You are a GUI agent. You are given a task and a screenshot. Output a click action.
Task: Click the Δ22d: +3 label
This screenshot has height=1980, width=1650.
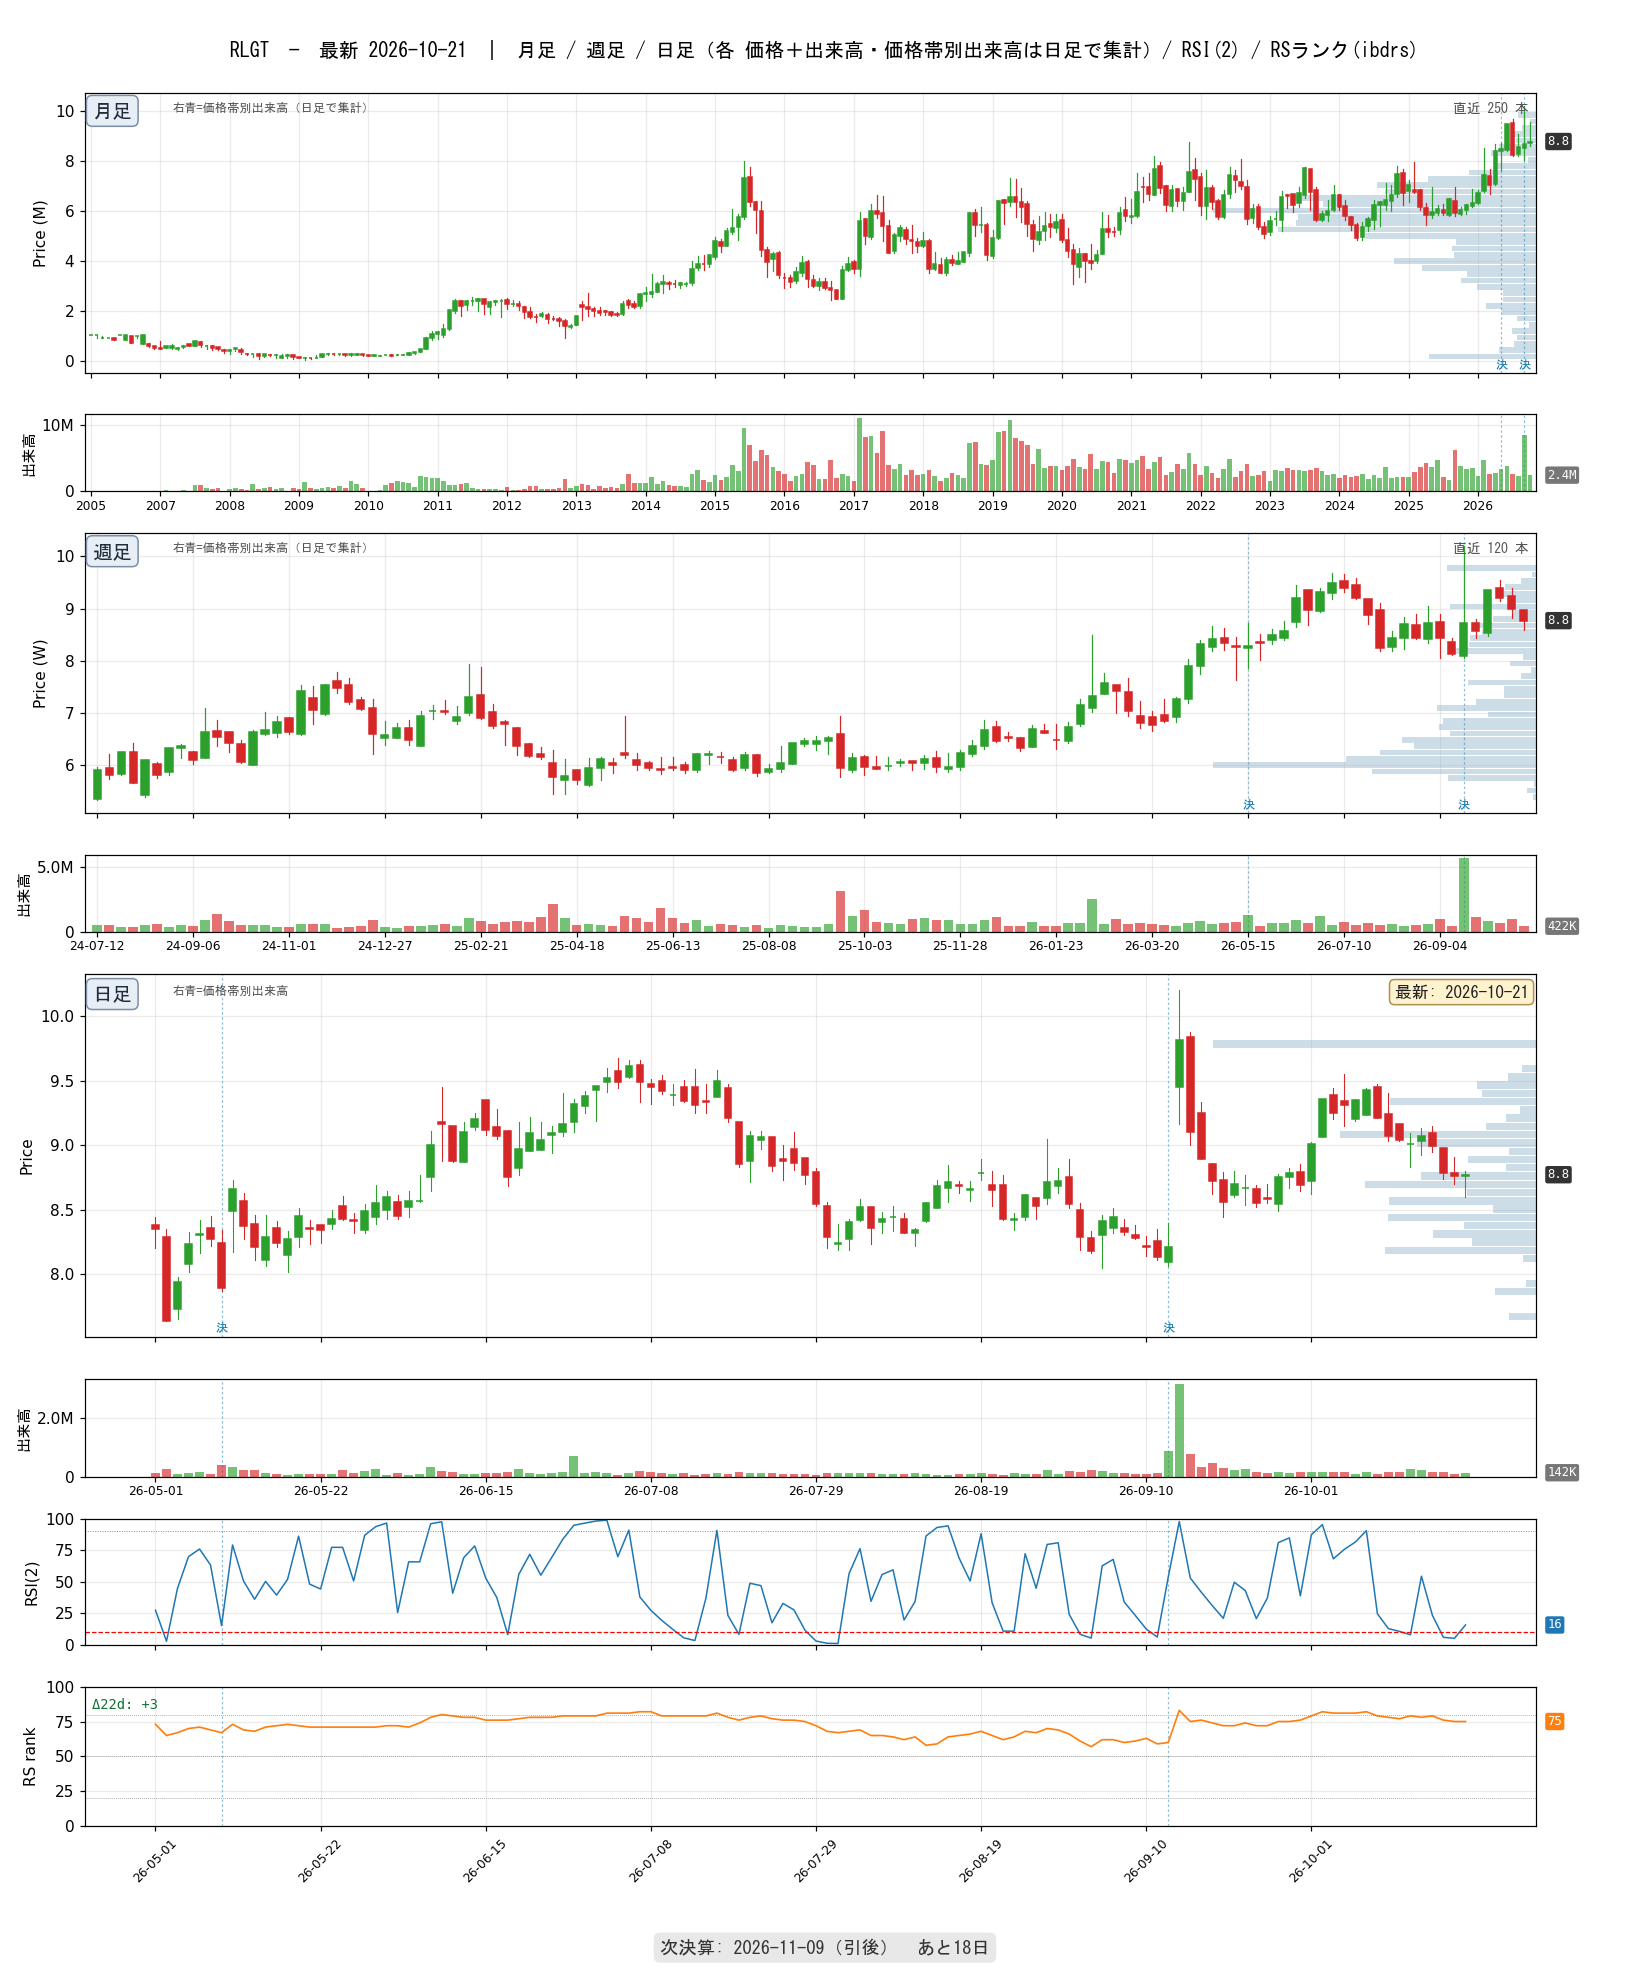(125, 1704)
